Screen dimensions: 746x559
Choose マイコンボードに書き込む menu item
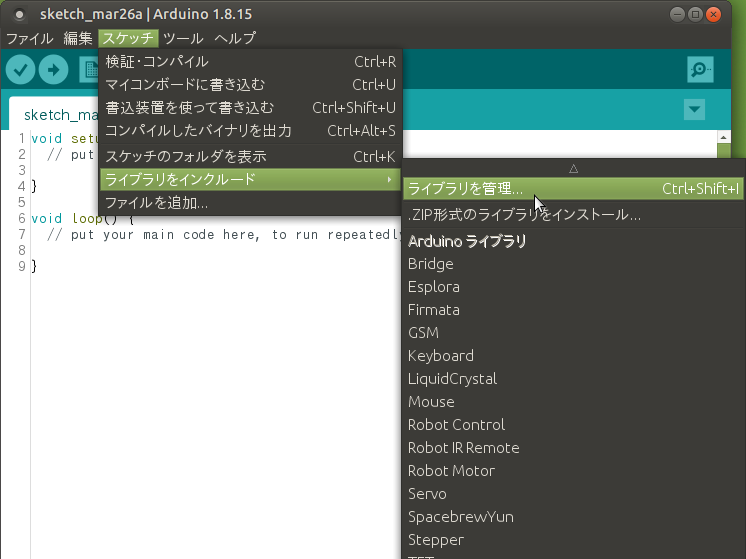(250, 84)
